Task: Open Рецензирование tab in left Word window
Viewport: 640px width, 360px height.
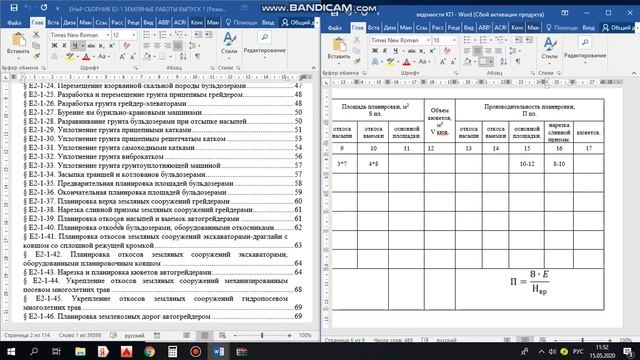Action: 133,23
